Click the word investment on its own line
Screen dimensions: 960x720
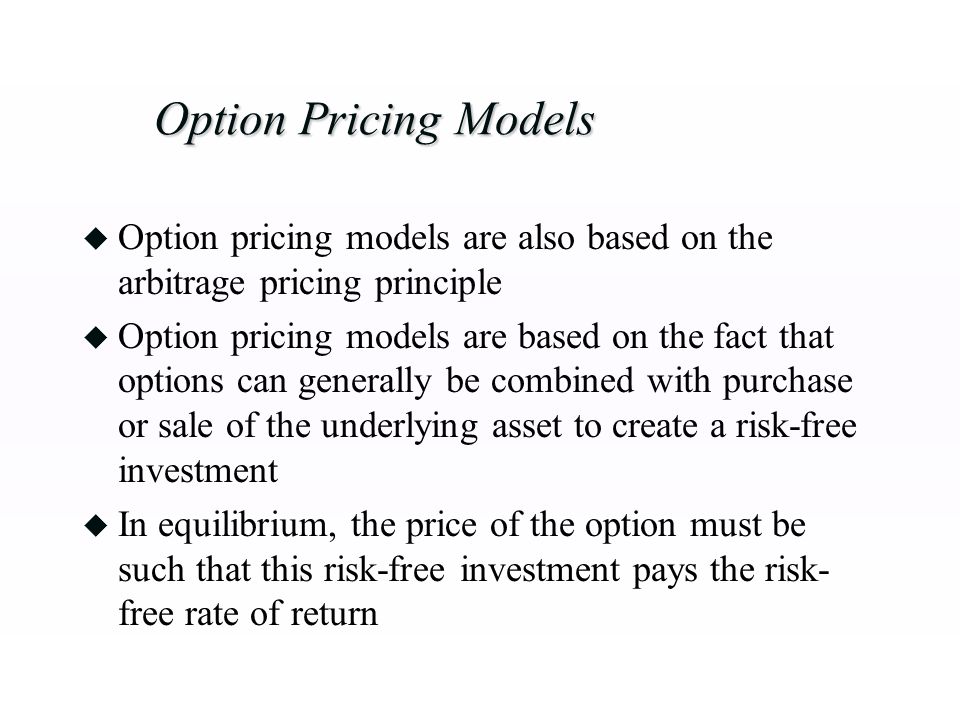(198, 471)
